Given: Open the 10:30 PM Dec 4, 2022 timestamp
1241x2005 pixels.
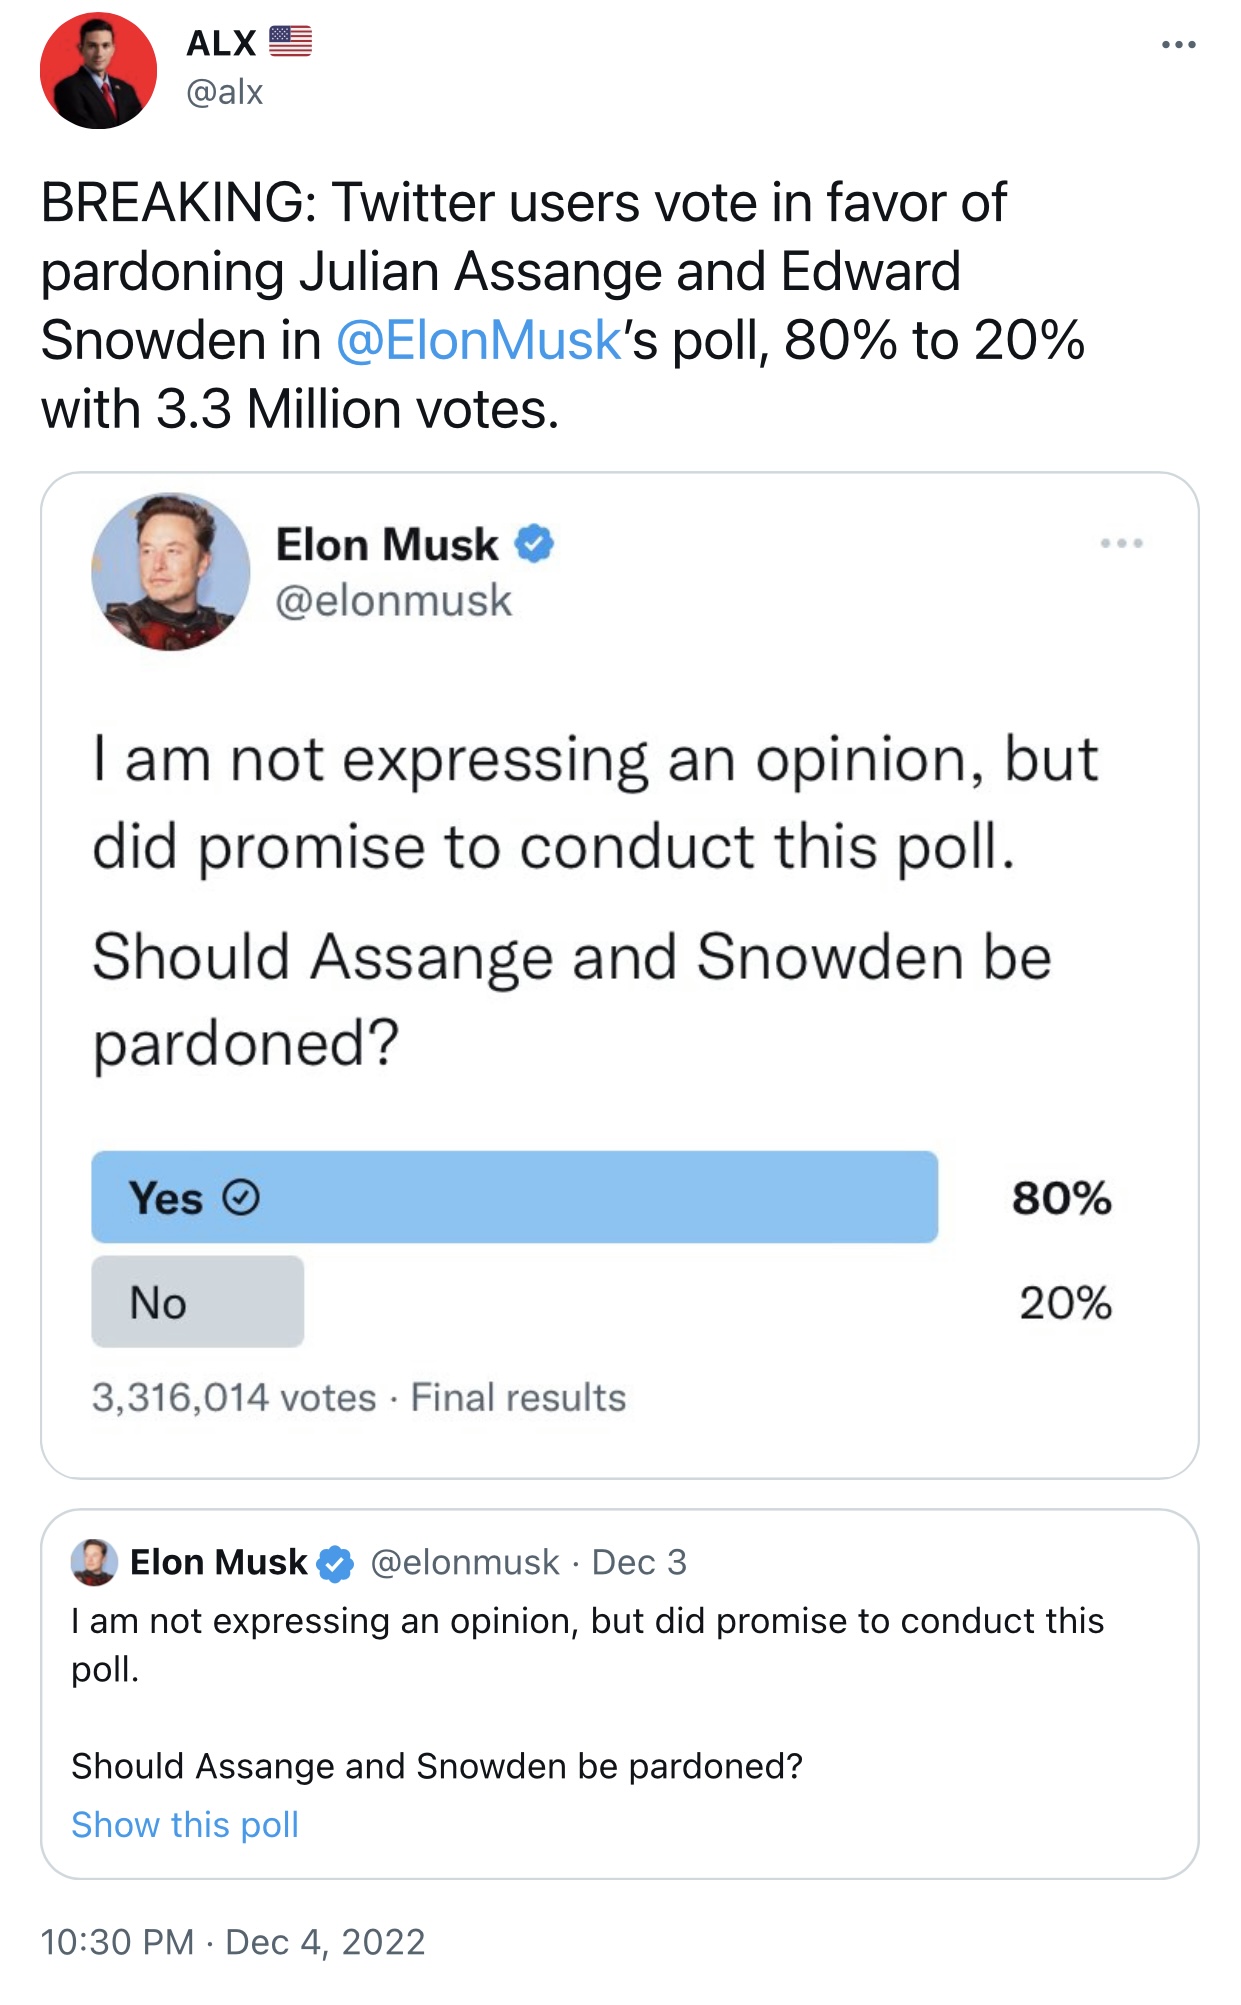Looking at the screenshot, I should [233, 1942].
